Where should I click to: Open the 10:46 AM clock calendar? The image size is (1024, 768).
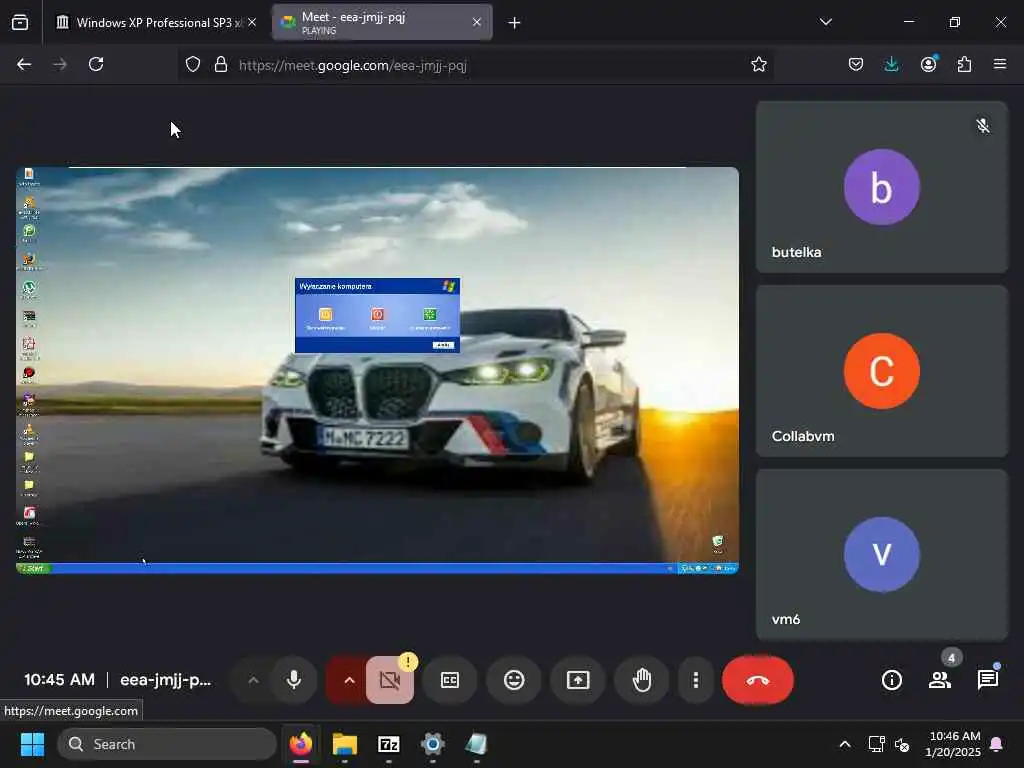953,744
